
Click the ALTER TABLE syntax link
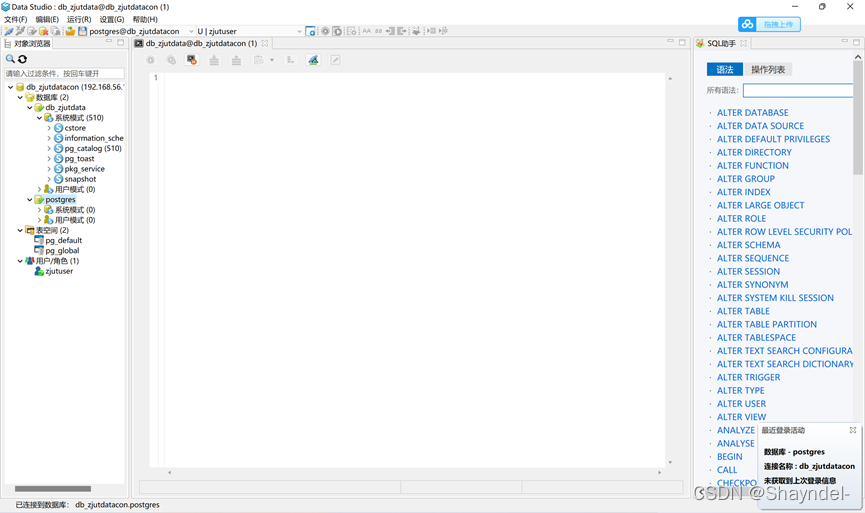(743, 311)
